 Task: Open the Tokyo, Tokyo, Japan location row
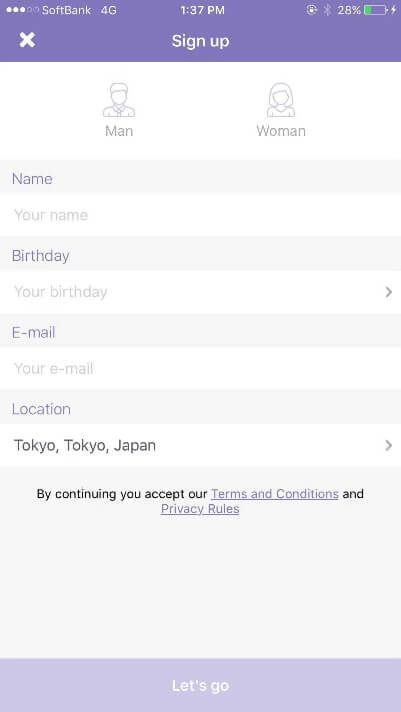200,445
